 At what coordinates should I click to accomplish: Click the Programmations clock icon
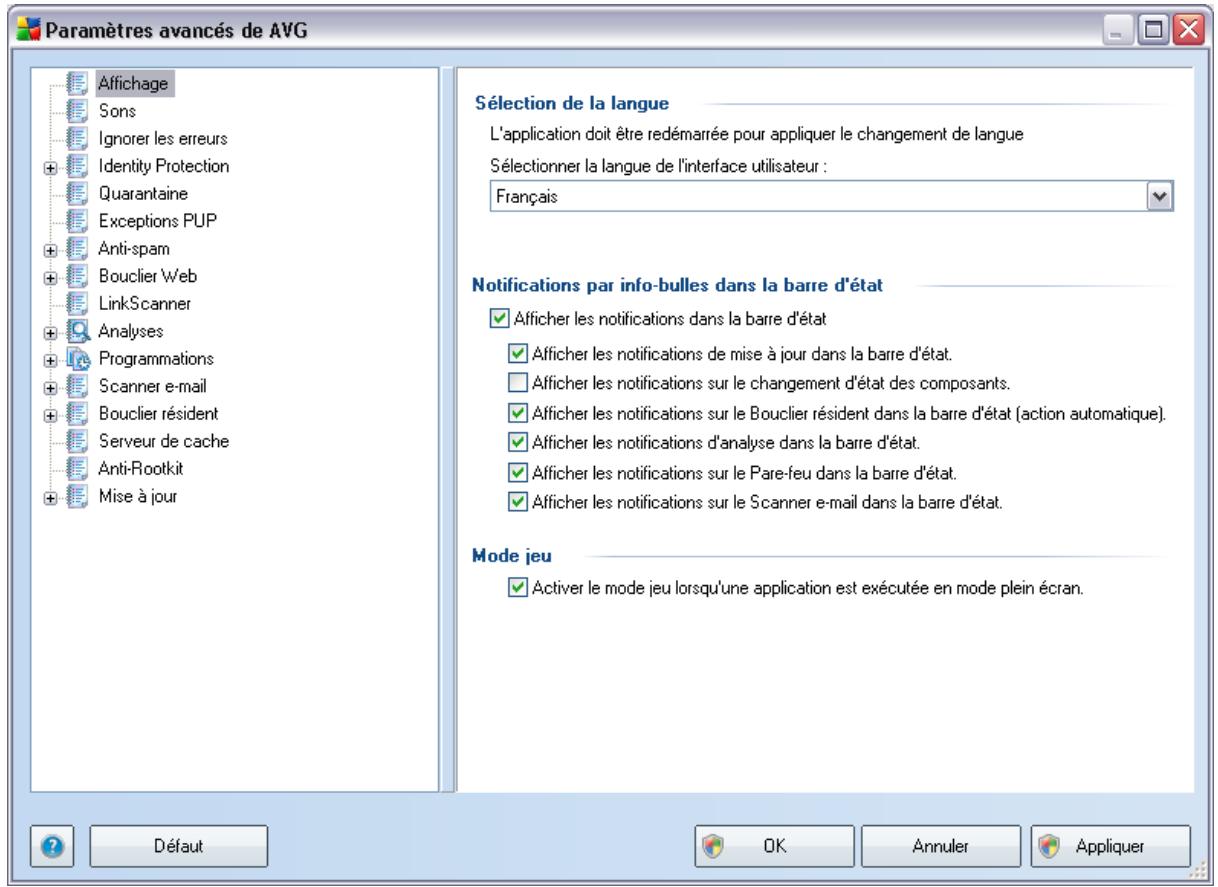point(77,357)
